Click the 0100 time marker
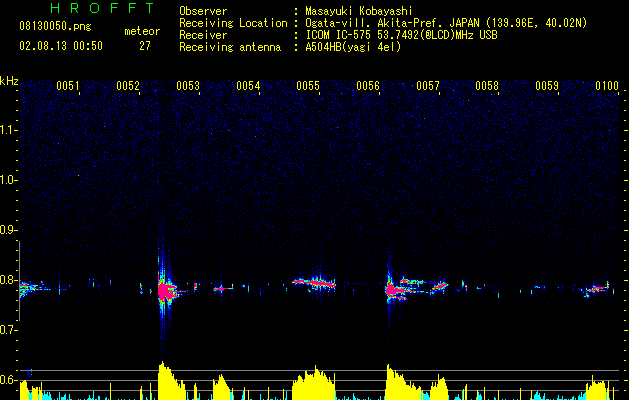The width and height of the screenshot is (629, 400). [x=607, y=86]
